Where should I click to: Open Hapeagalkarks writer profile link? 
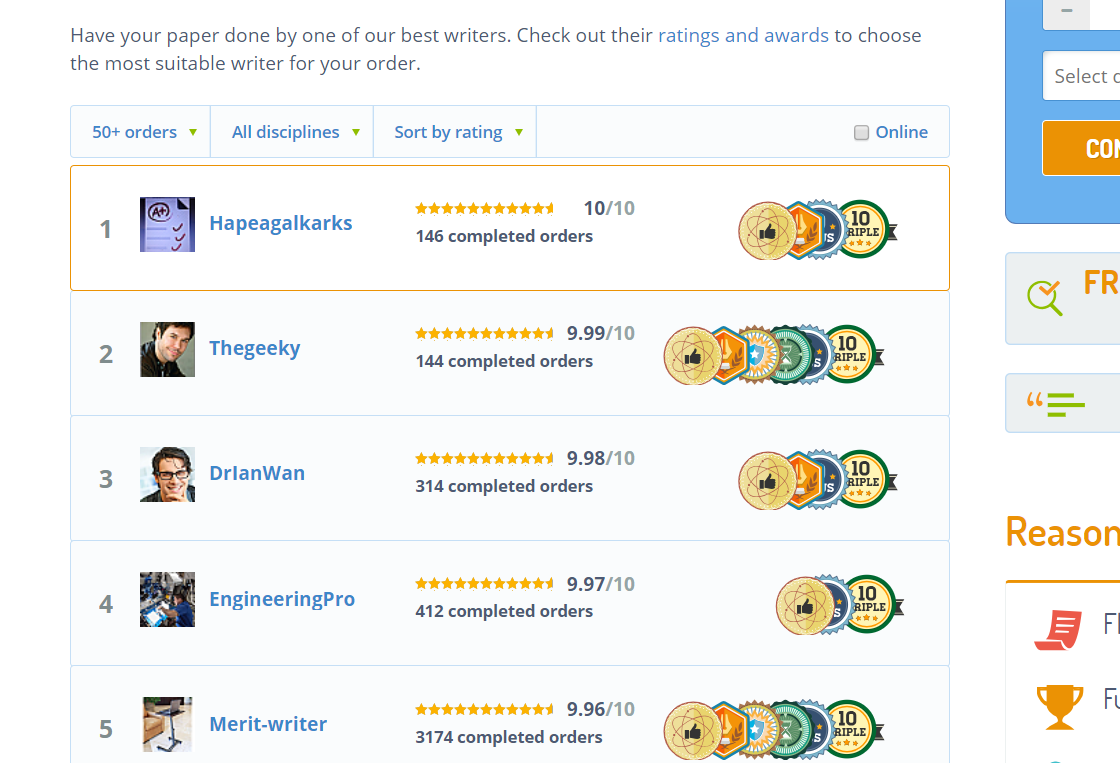280,223
